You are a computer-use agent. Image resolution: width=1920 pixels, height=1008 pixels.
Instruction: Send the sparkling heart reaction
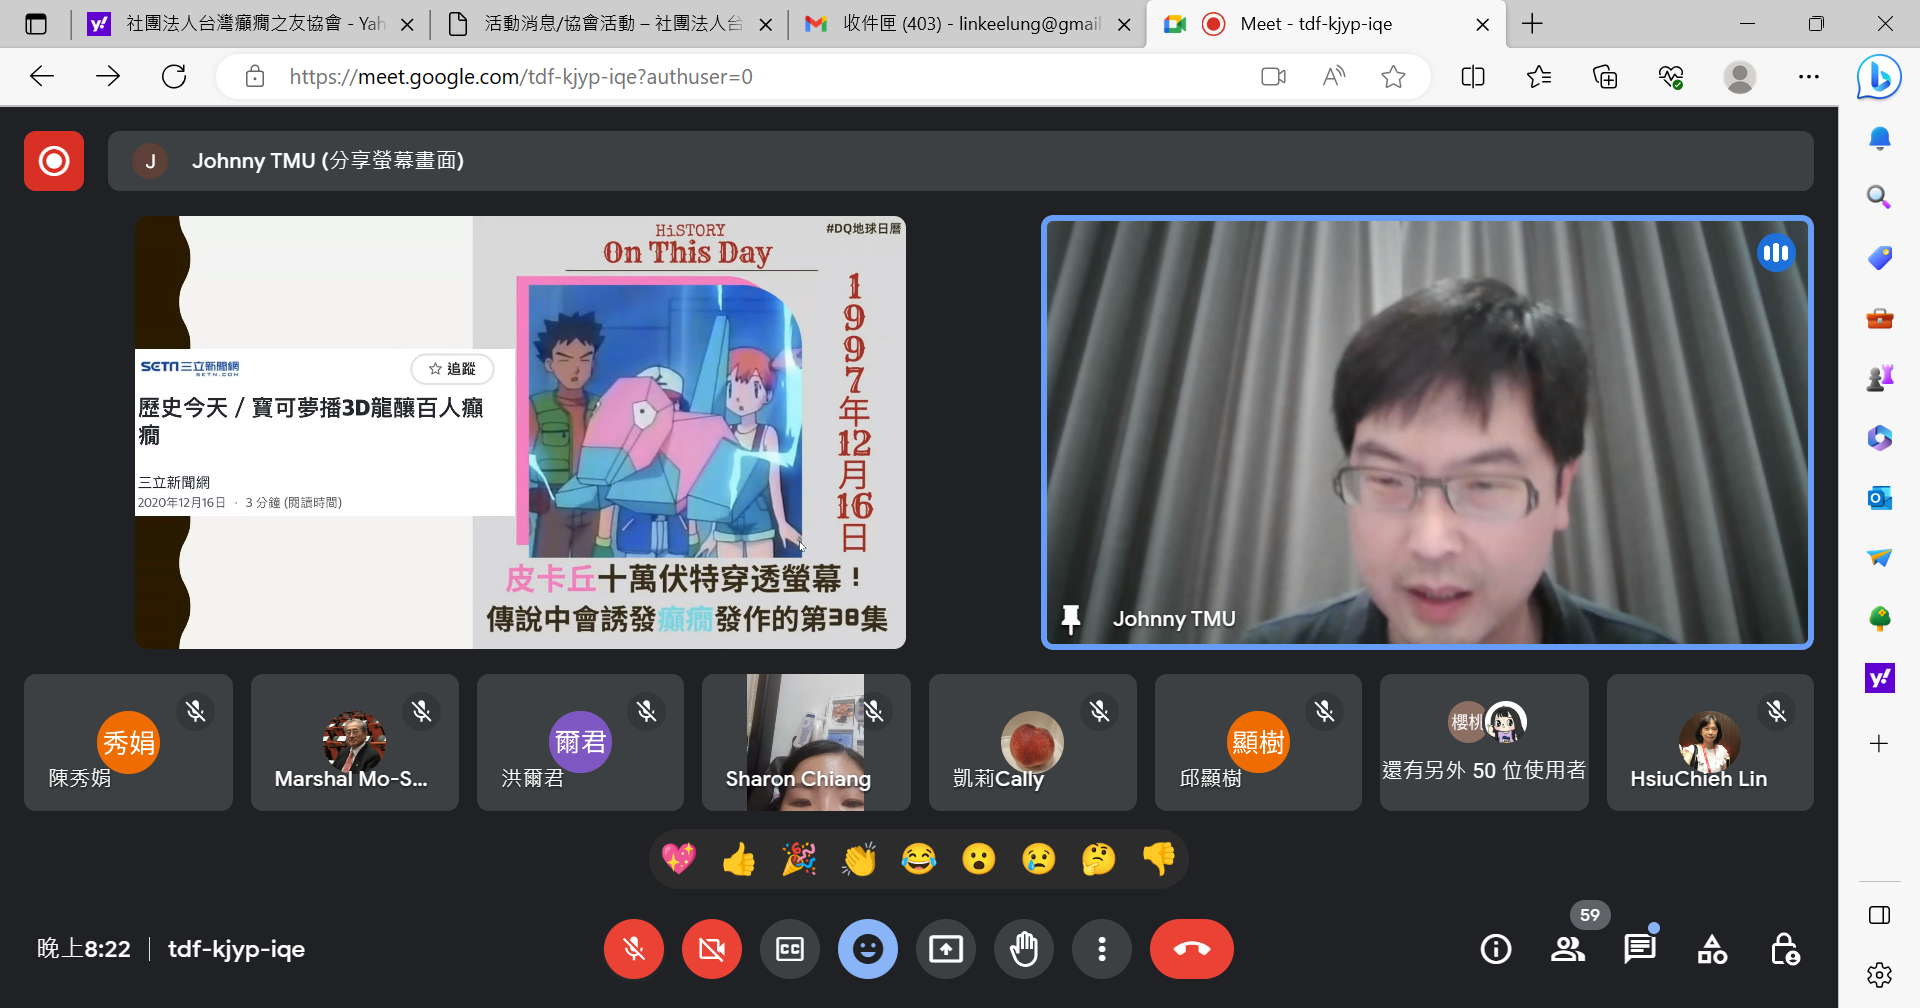coord(679,859)
